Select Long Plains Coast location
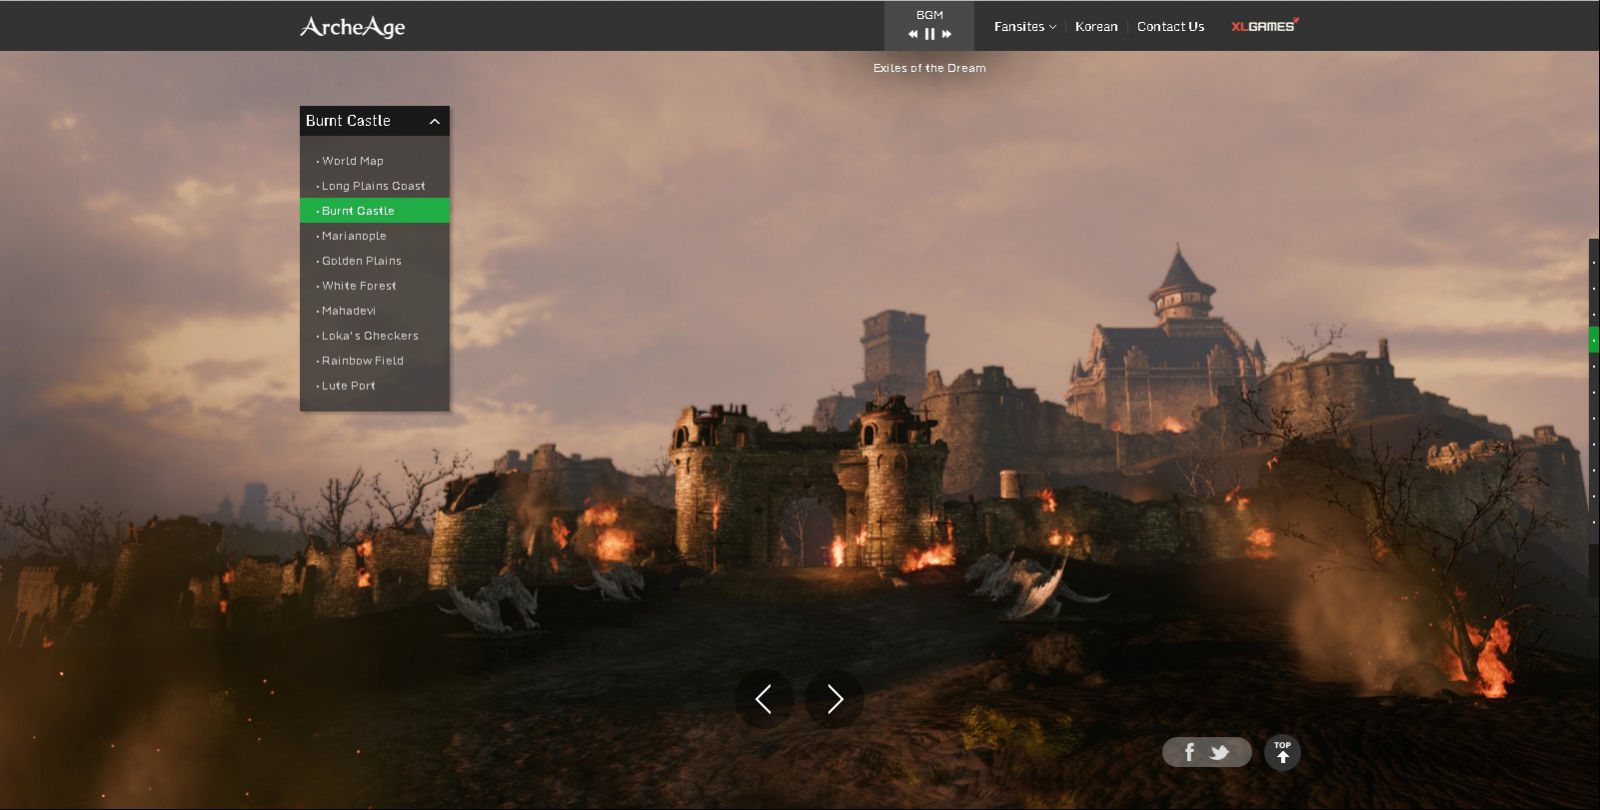The height and width of the screenshot is (810, 1600). coord(375,186)
